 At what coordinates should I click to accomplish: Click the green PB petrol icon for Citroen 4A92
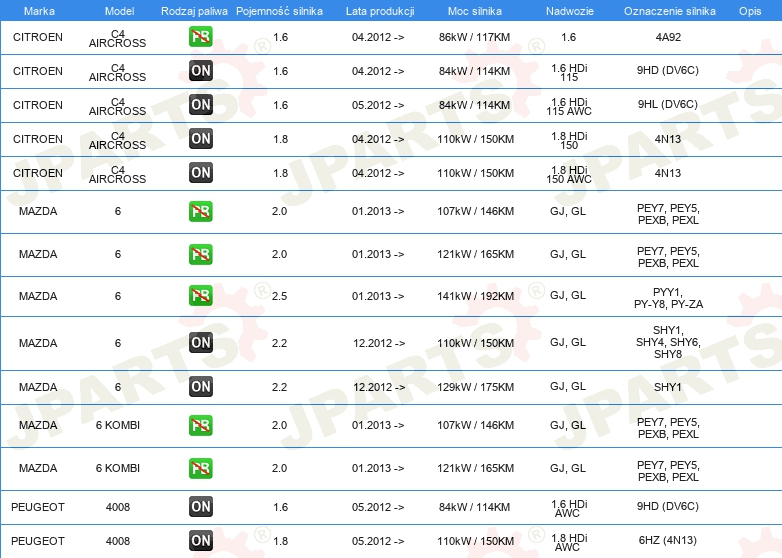[201, 37]
